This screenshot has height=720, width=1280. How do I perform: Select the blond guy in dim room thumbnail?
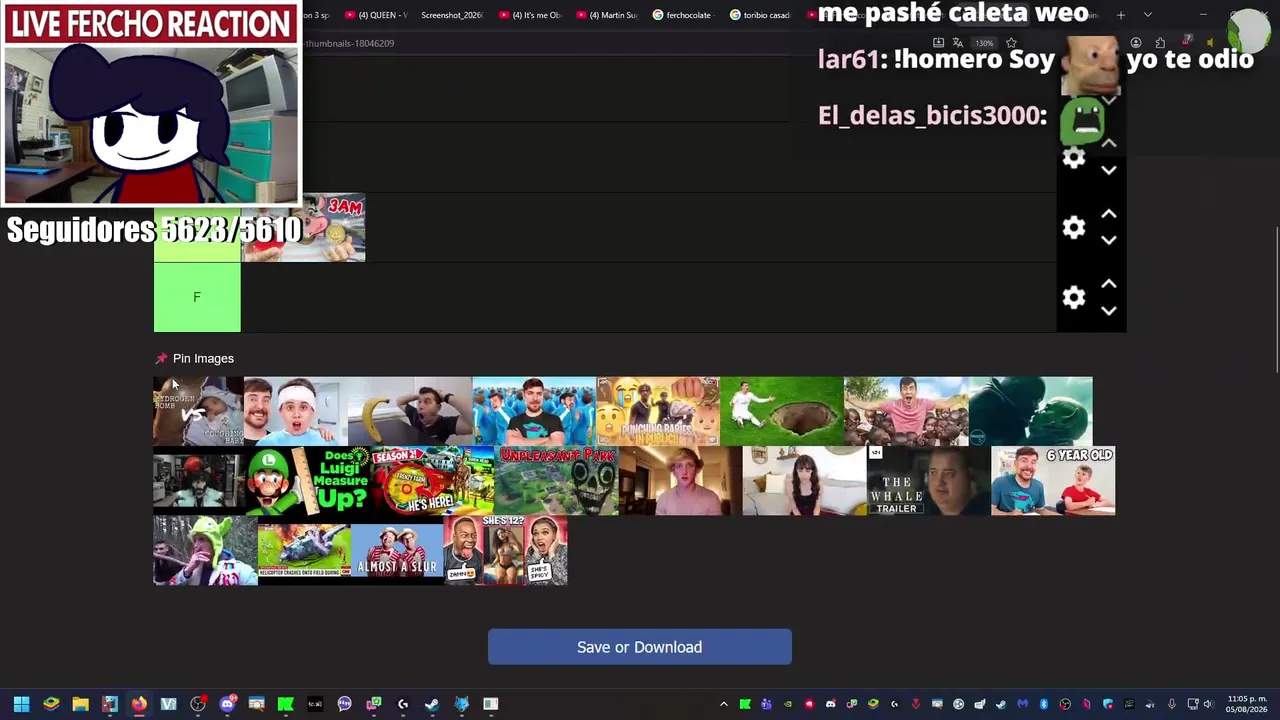(681, 481)
